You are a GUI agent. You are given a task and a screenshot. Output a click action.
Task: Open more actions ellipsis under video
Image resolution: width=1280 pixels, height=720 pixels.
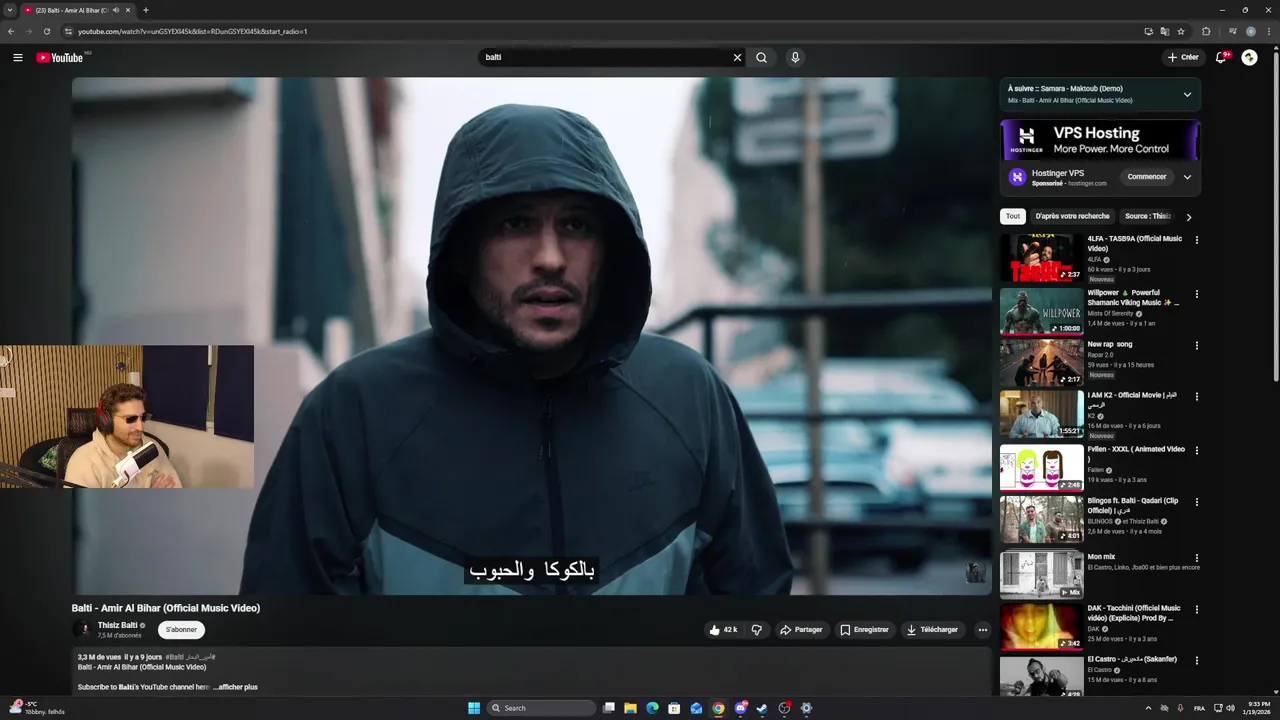click(983, 630)
